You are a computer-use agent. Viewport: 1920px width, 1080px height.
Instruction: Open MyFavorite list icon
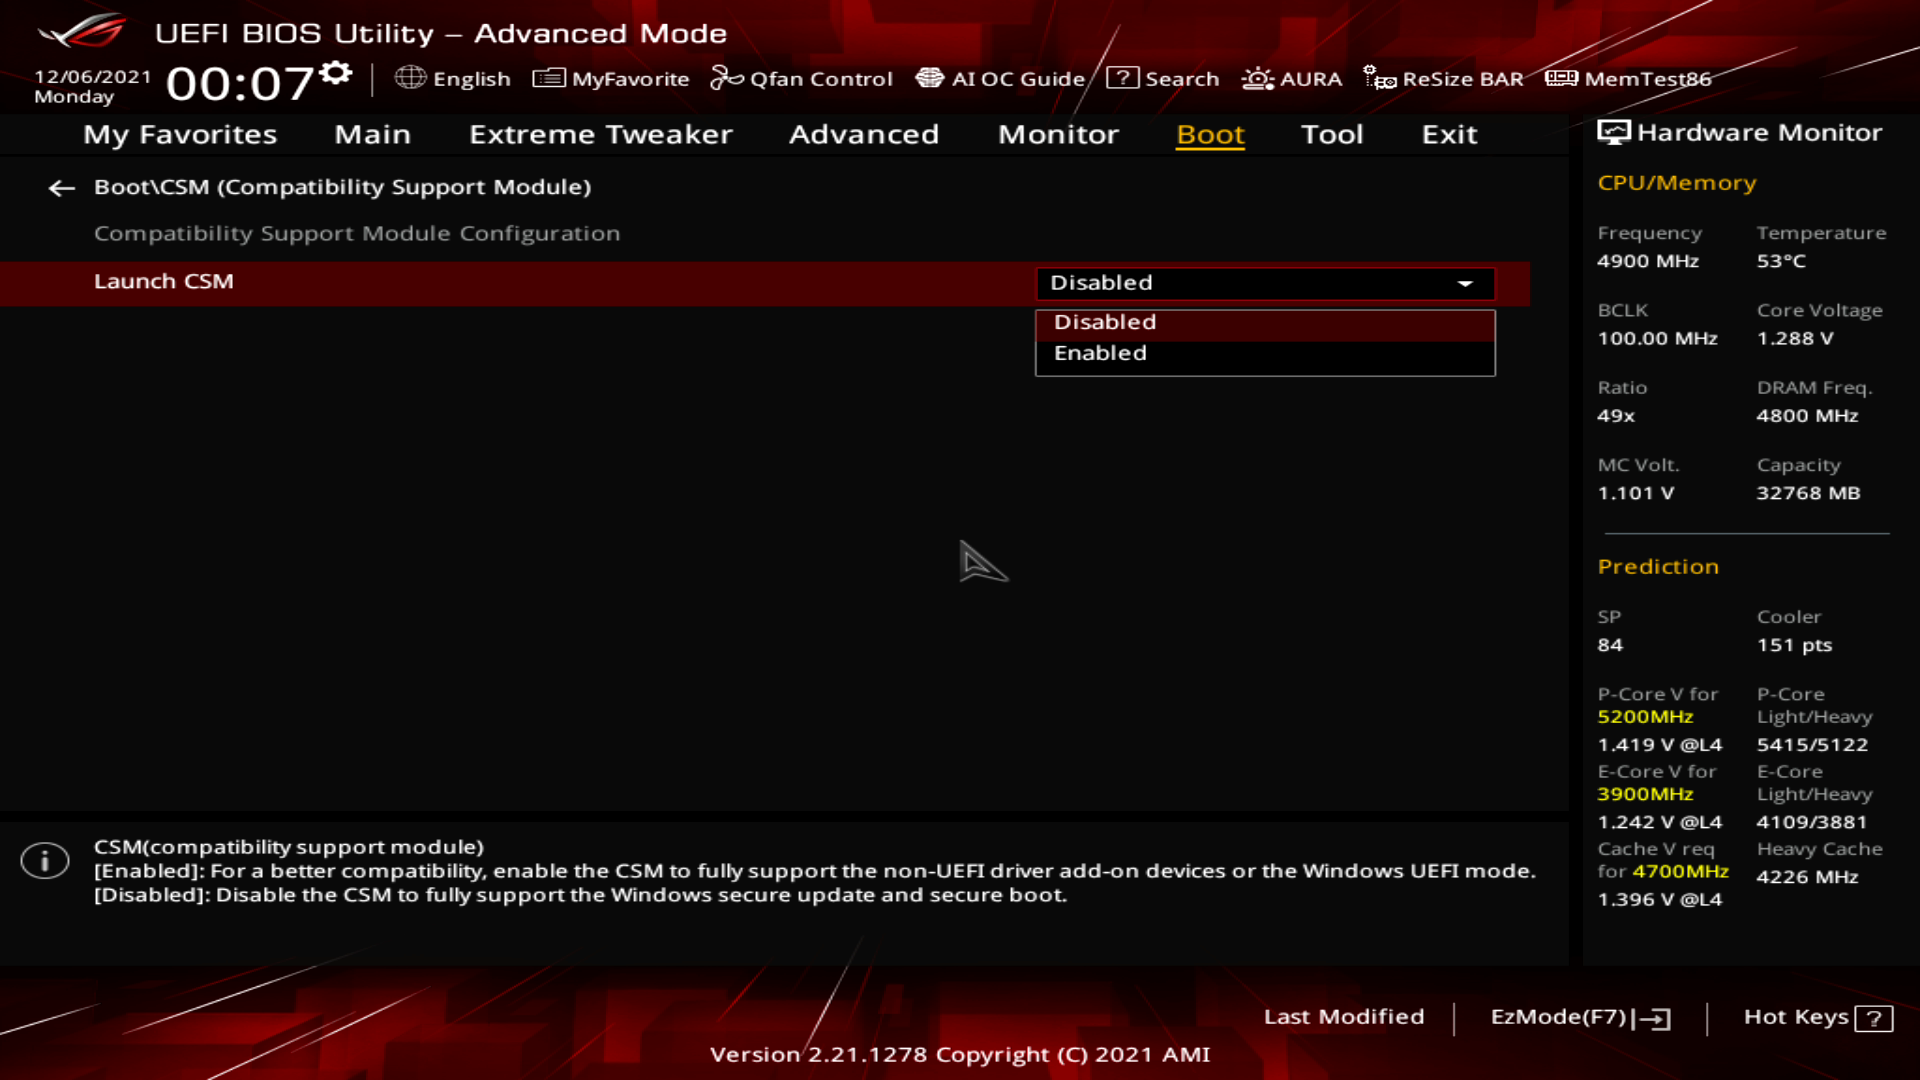click(548, 78)
